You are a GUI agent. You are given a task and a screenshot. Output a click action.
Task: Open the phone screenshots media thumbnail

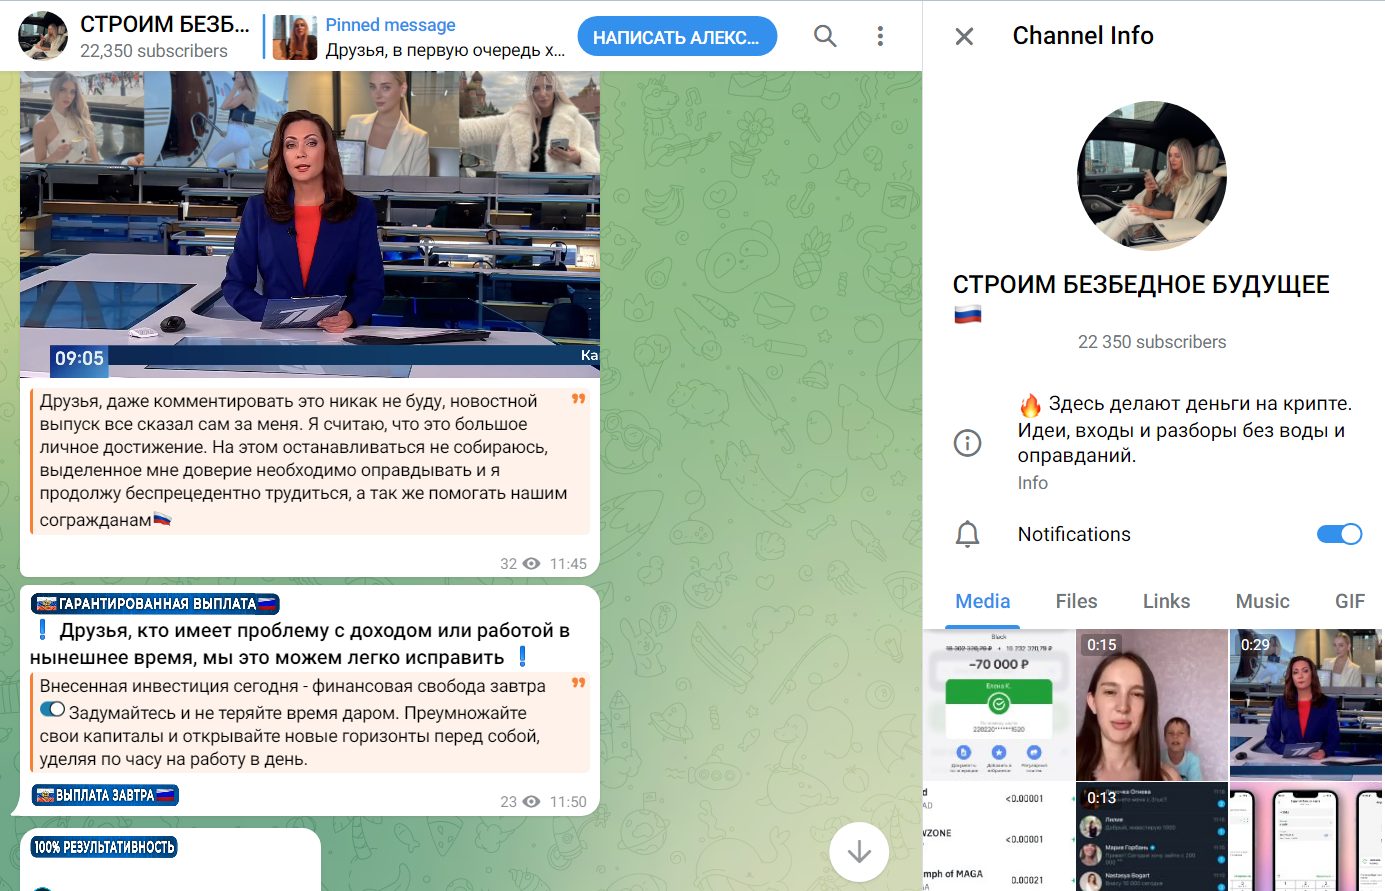pos(1307,837)
